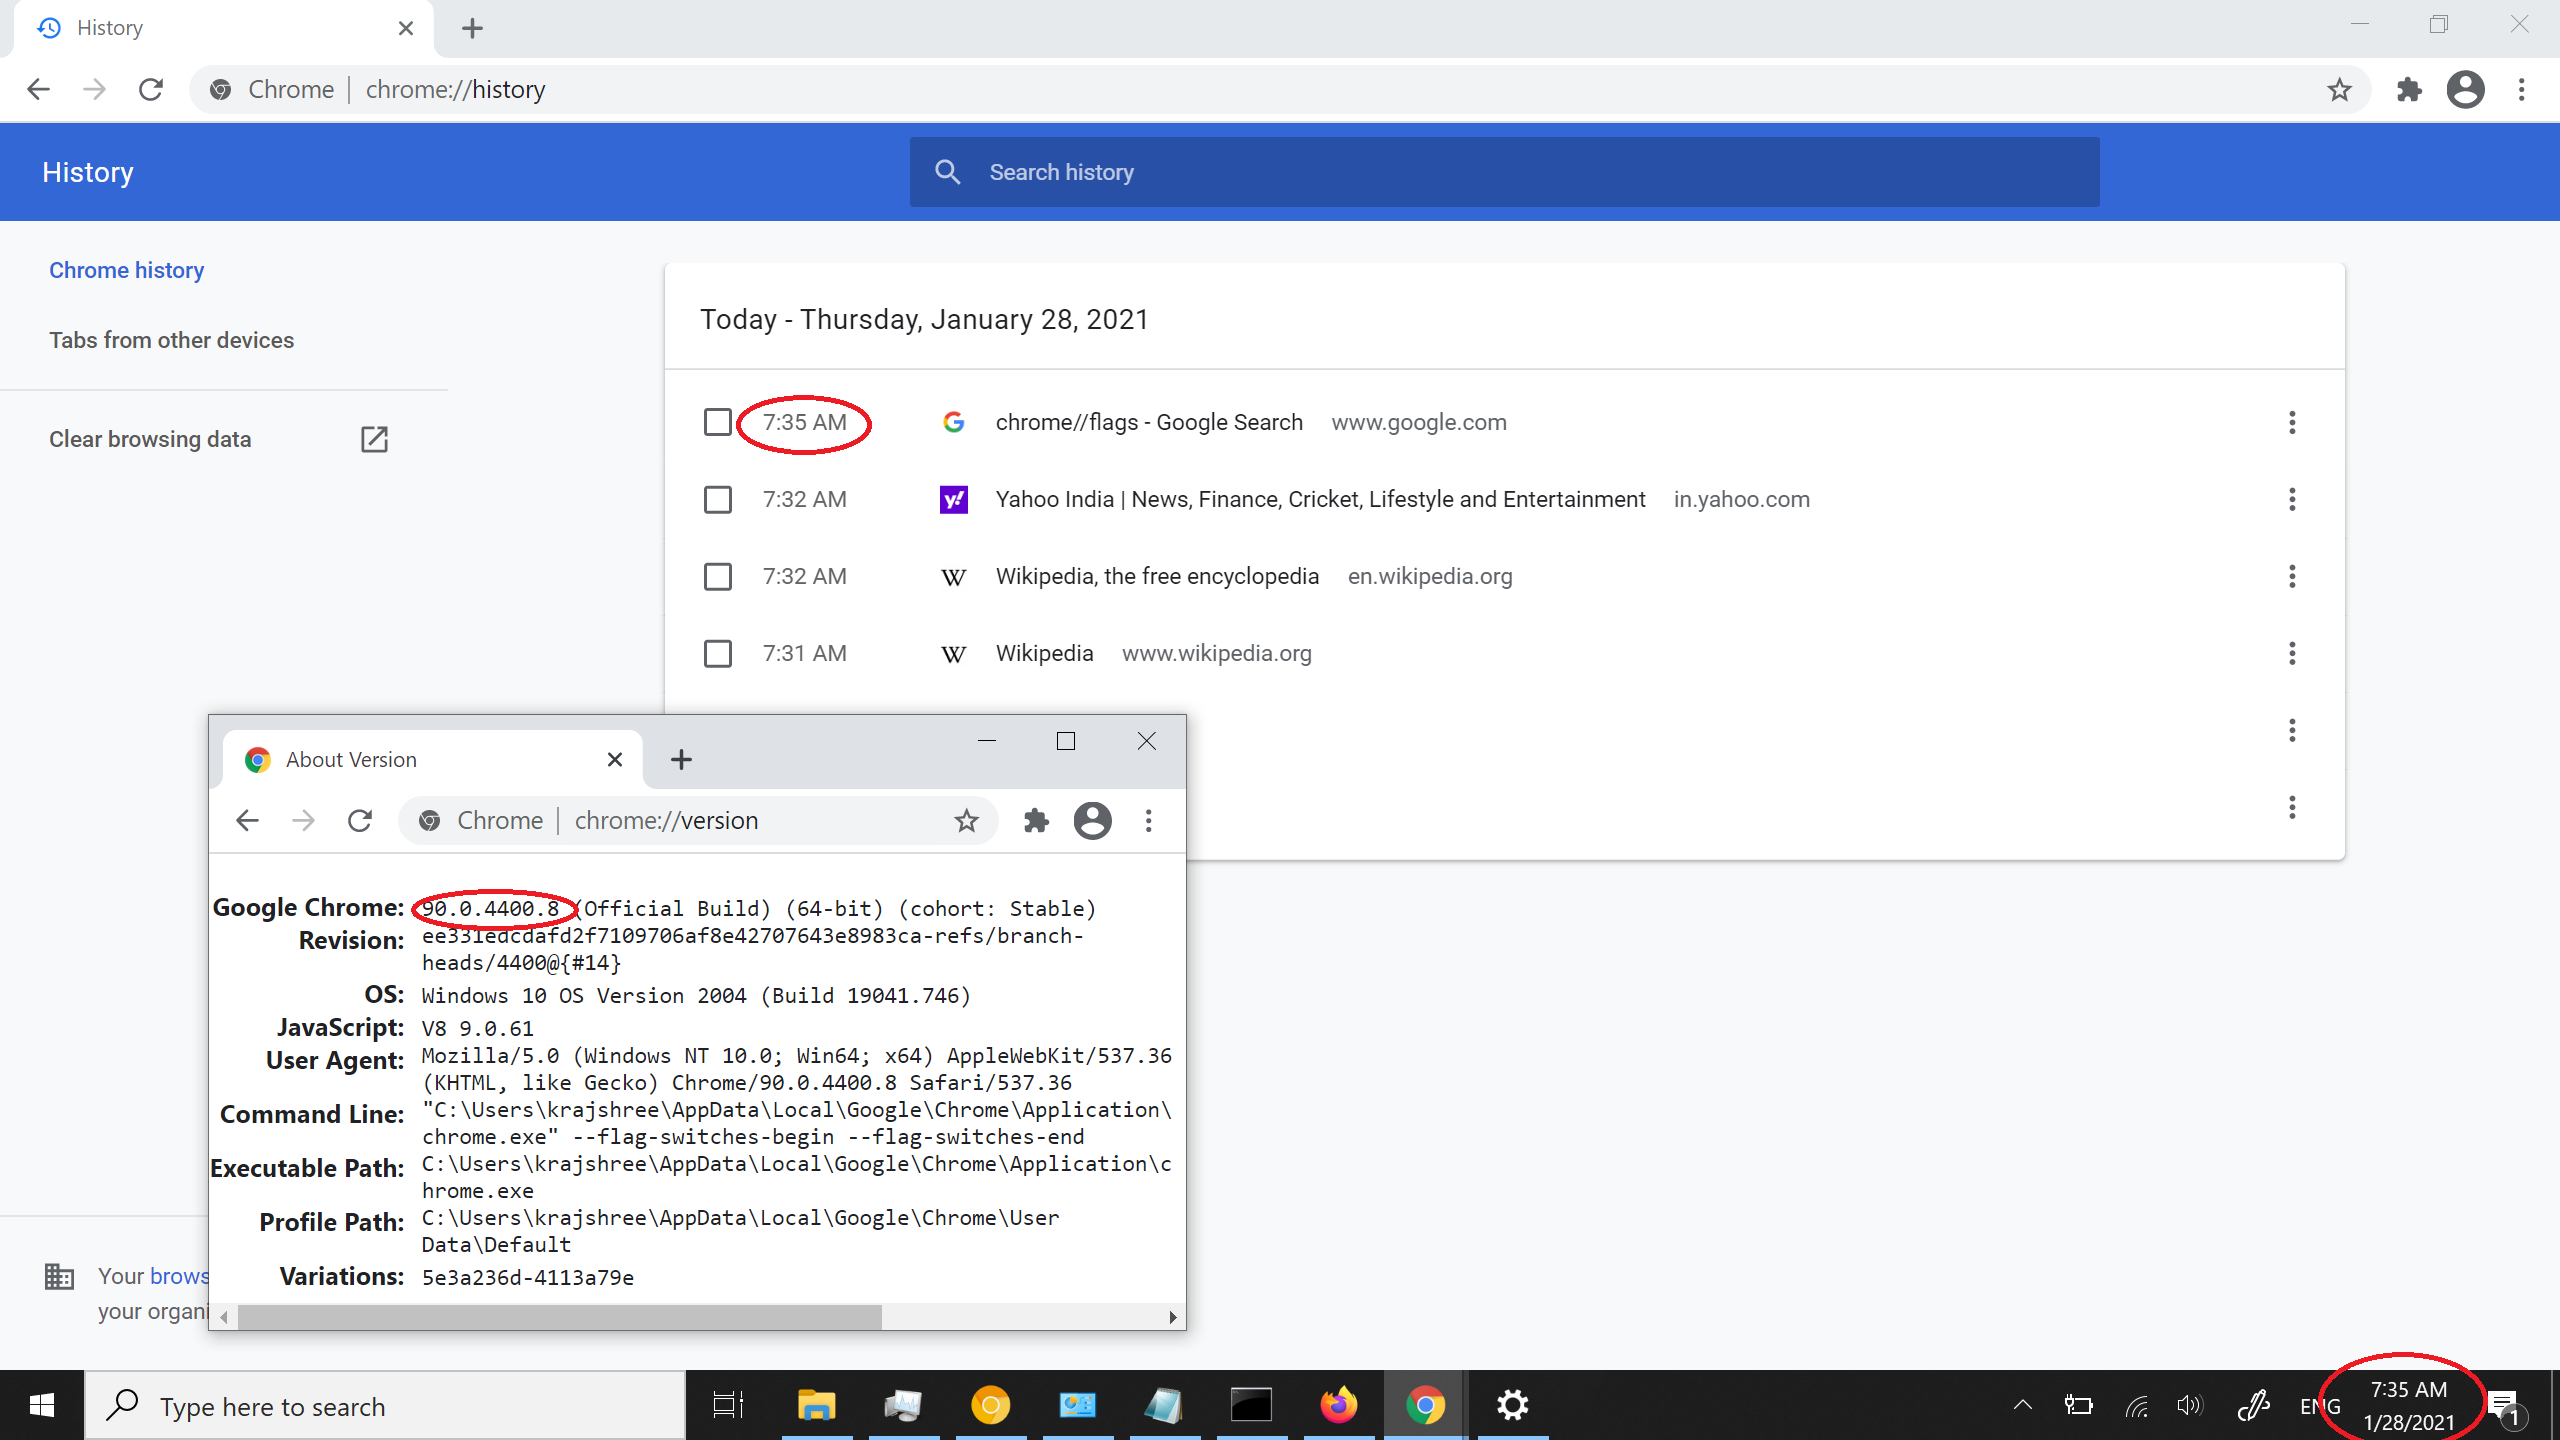Open the Chrome menu in the About Version window
The height and width of the screenshot is (1440, 2560).
[x=1148, y=821]
